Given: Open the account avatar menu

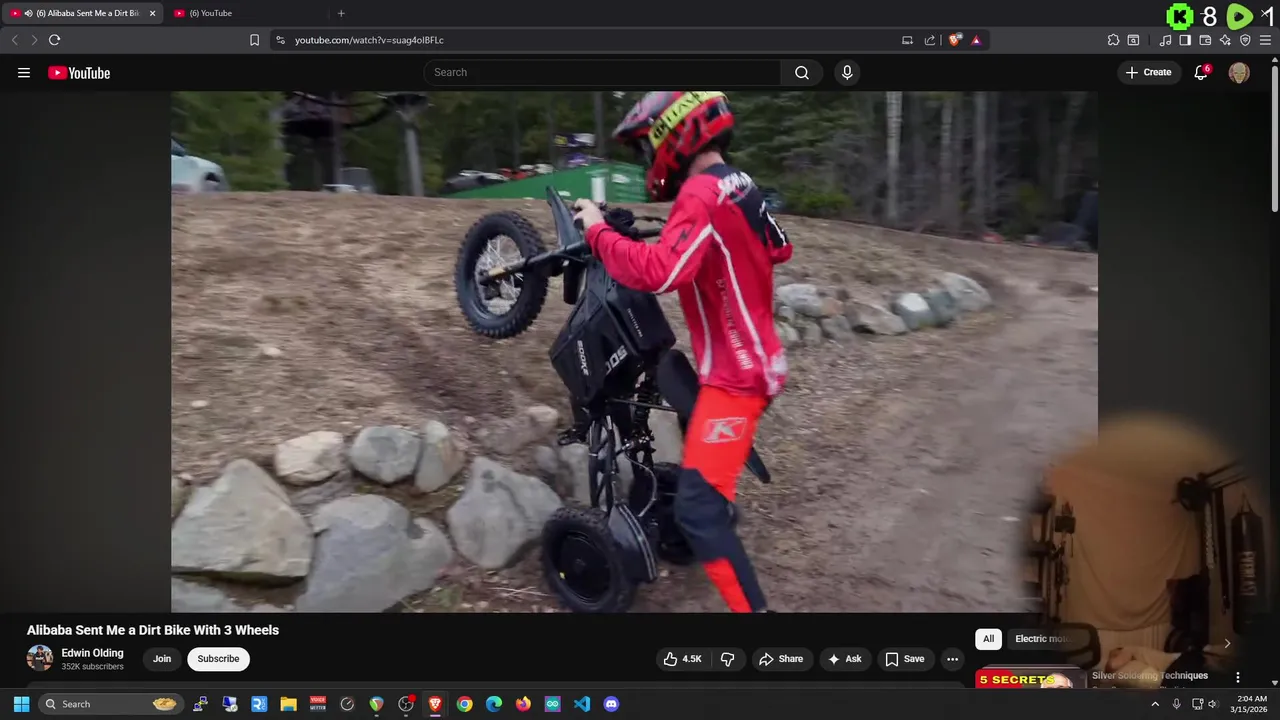Looking at the screenshot, I should point(1239,72).
